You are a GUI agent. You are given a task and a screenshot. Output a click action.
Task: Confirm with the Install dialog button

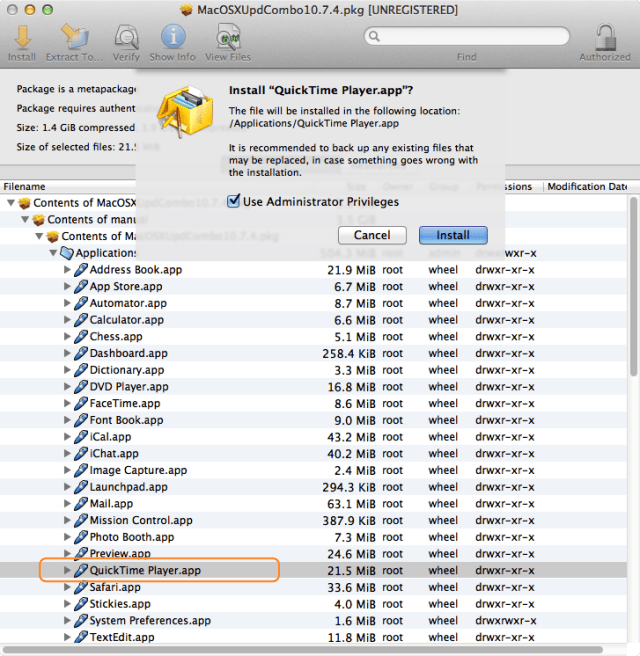[x=452, y=235]
